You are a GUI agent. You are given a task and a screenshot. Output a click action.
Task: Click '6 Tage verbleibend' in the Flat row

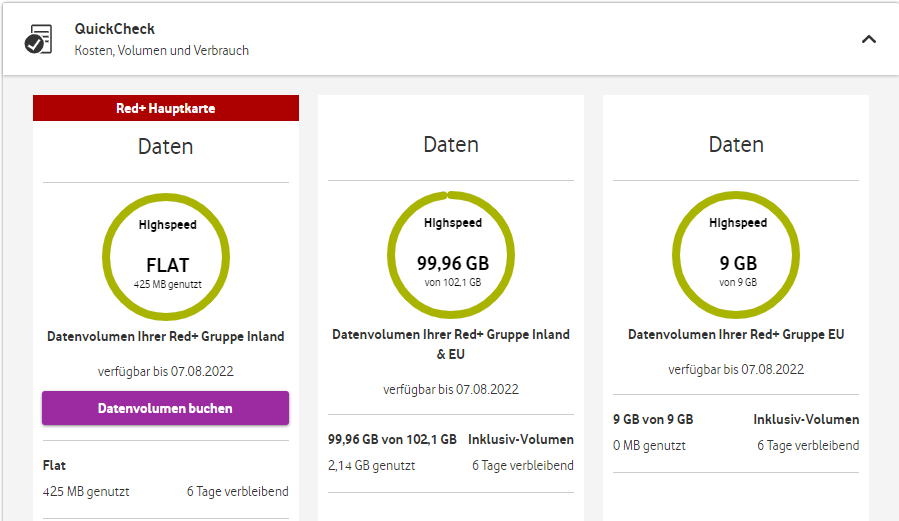pyautogui.click(x=237, y=491)
